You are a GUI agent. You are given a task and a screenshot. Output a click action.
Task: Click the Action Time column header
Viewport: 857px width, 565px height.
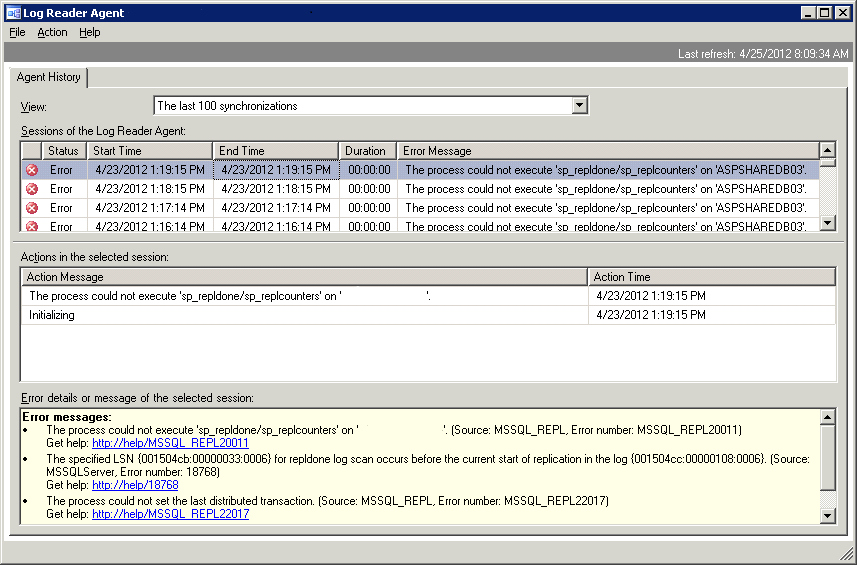click(712, 277)
